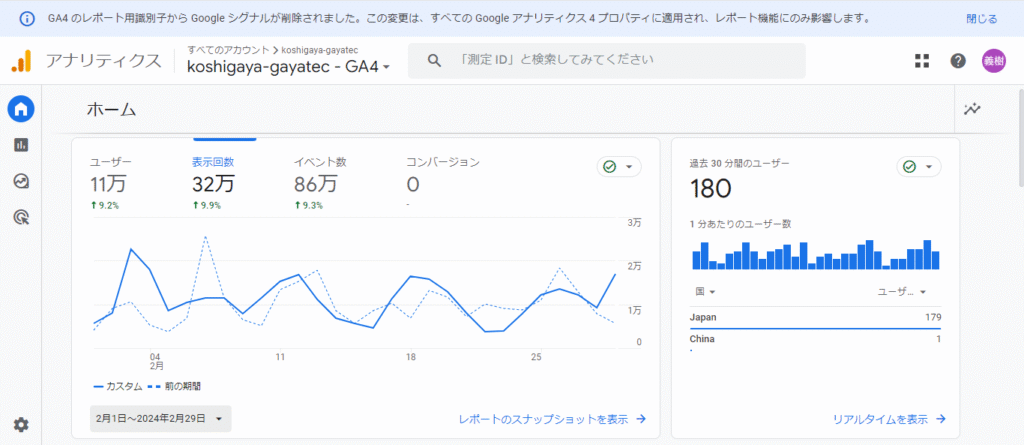This screenshot has height=445, width=1024.
Task: Open the help question mark icon
Action: (957, 61)
